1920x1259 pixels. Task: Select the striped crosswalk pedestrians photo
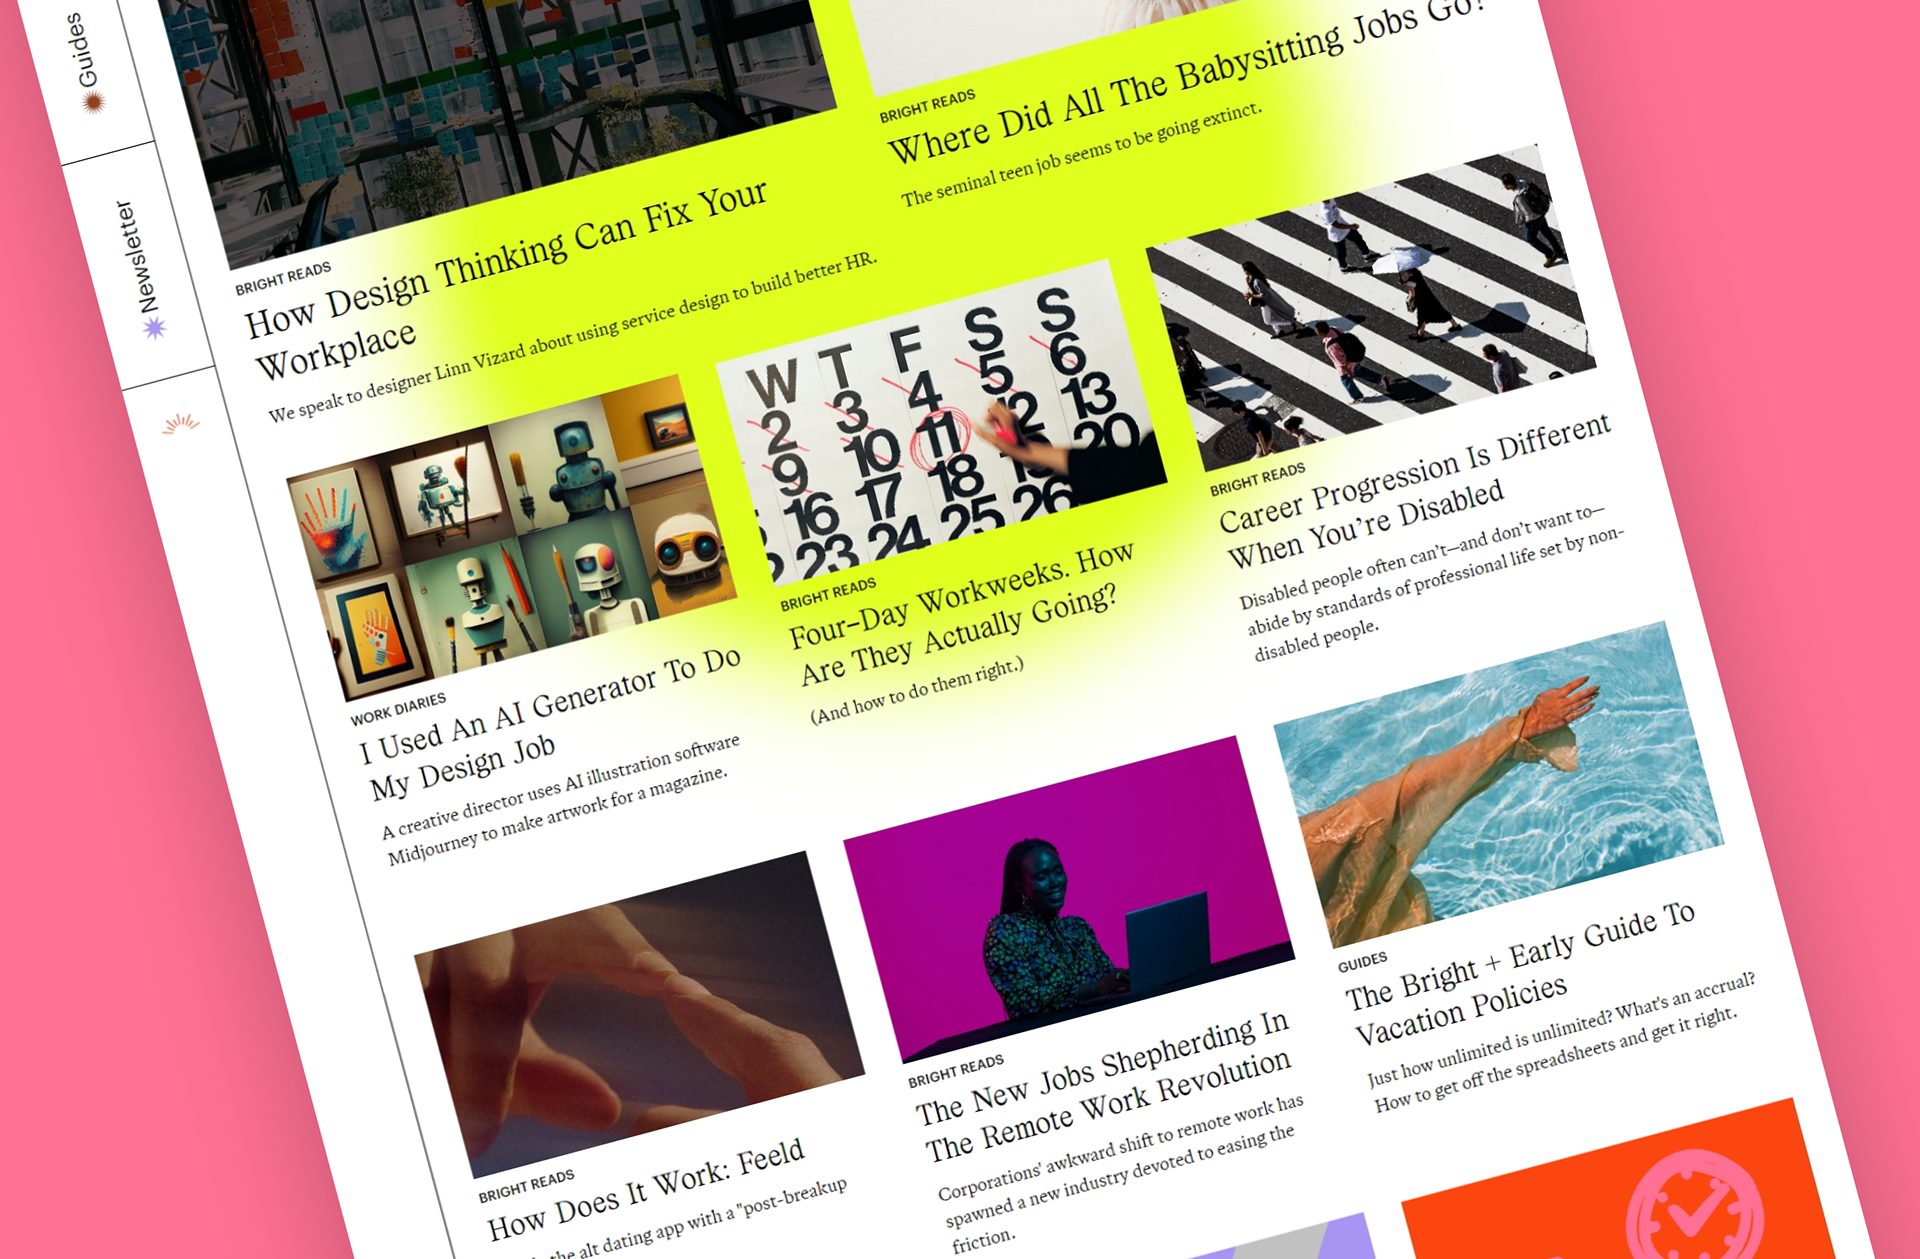coord(1371,307)
